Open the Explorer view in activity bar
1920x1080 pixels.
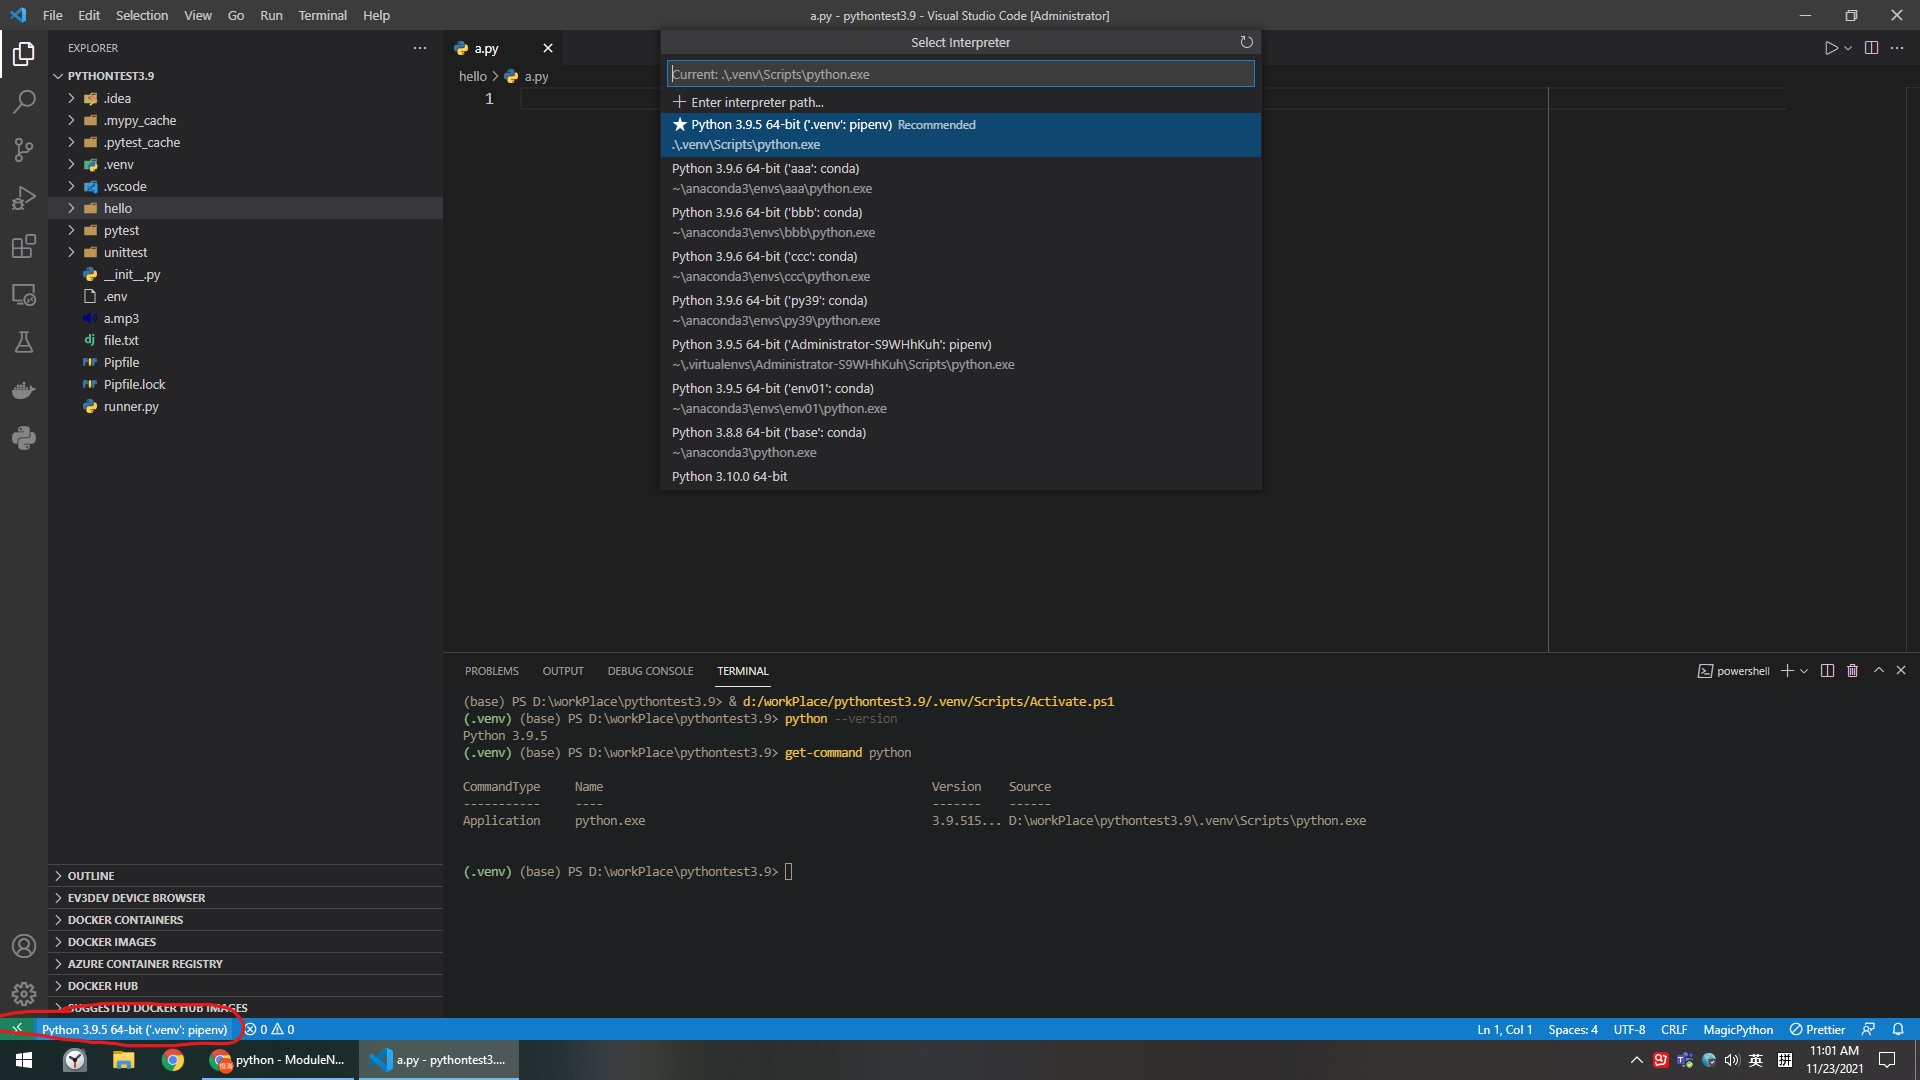(x=24, y=53)
